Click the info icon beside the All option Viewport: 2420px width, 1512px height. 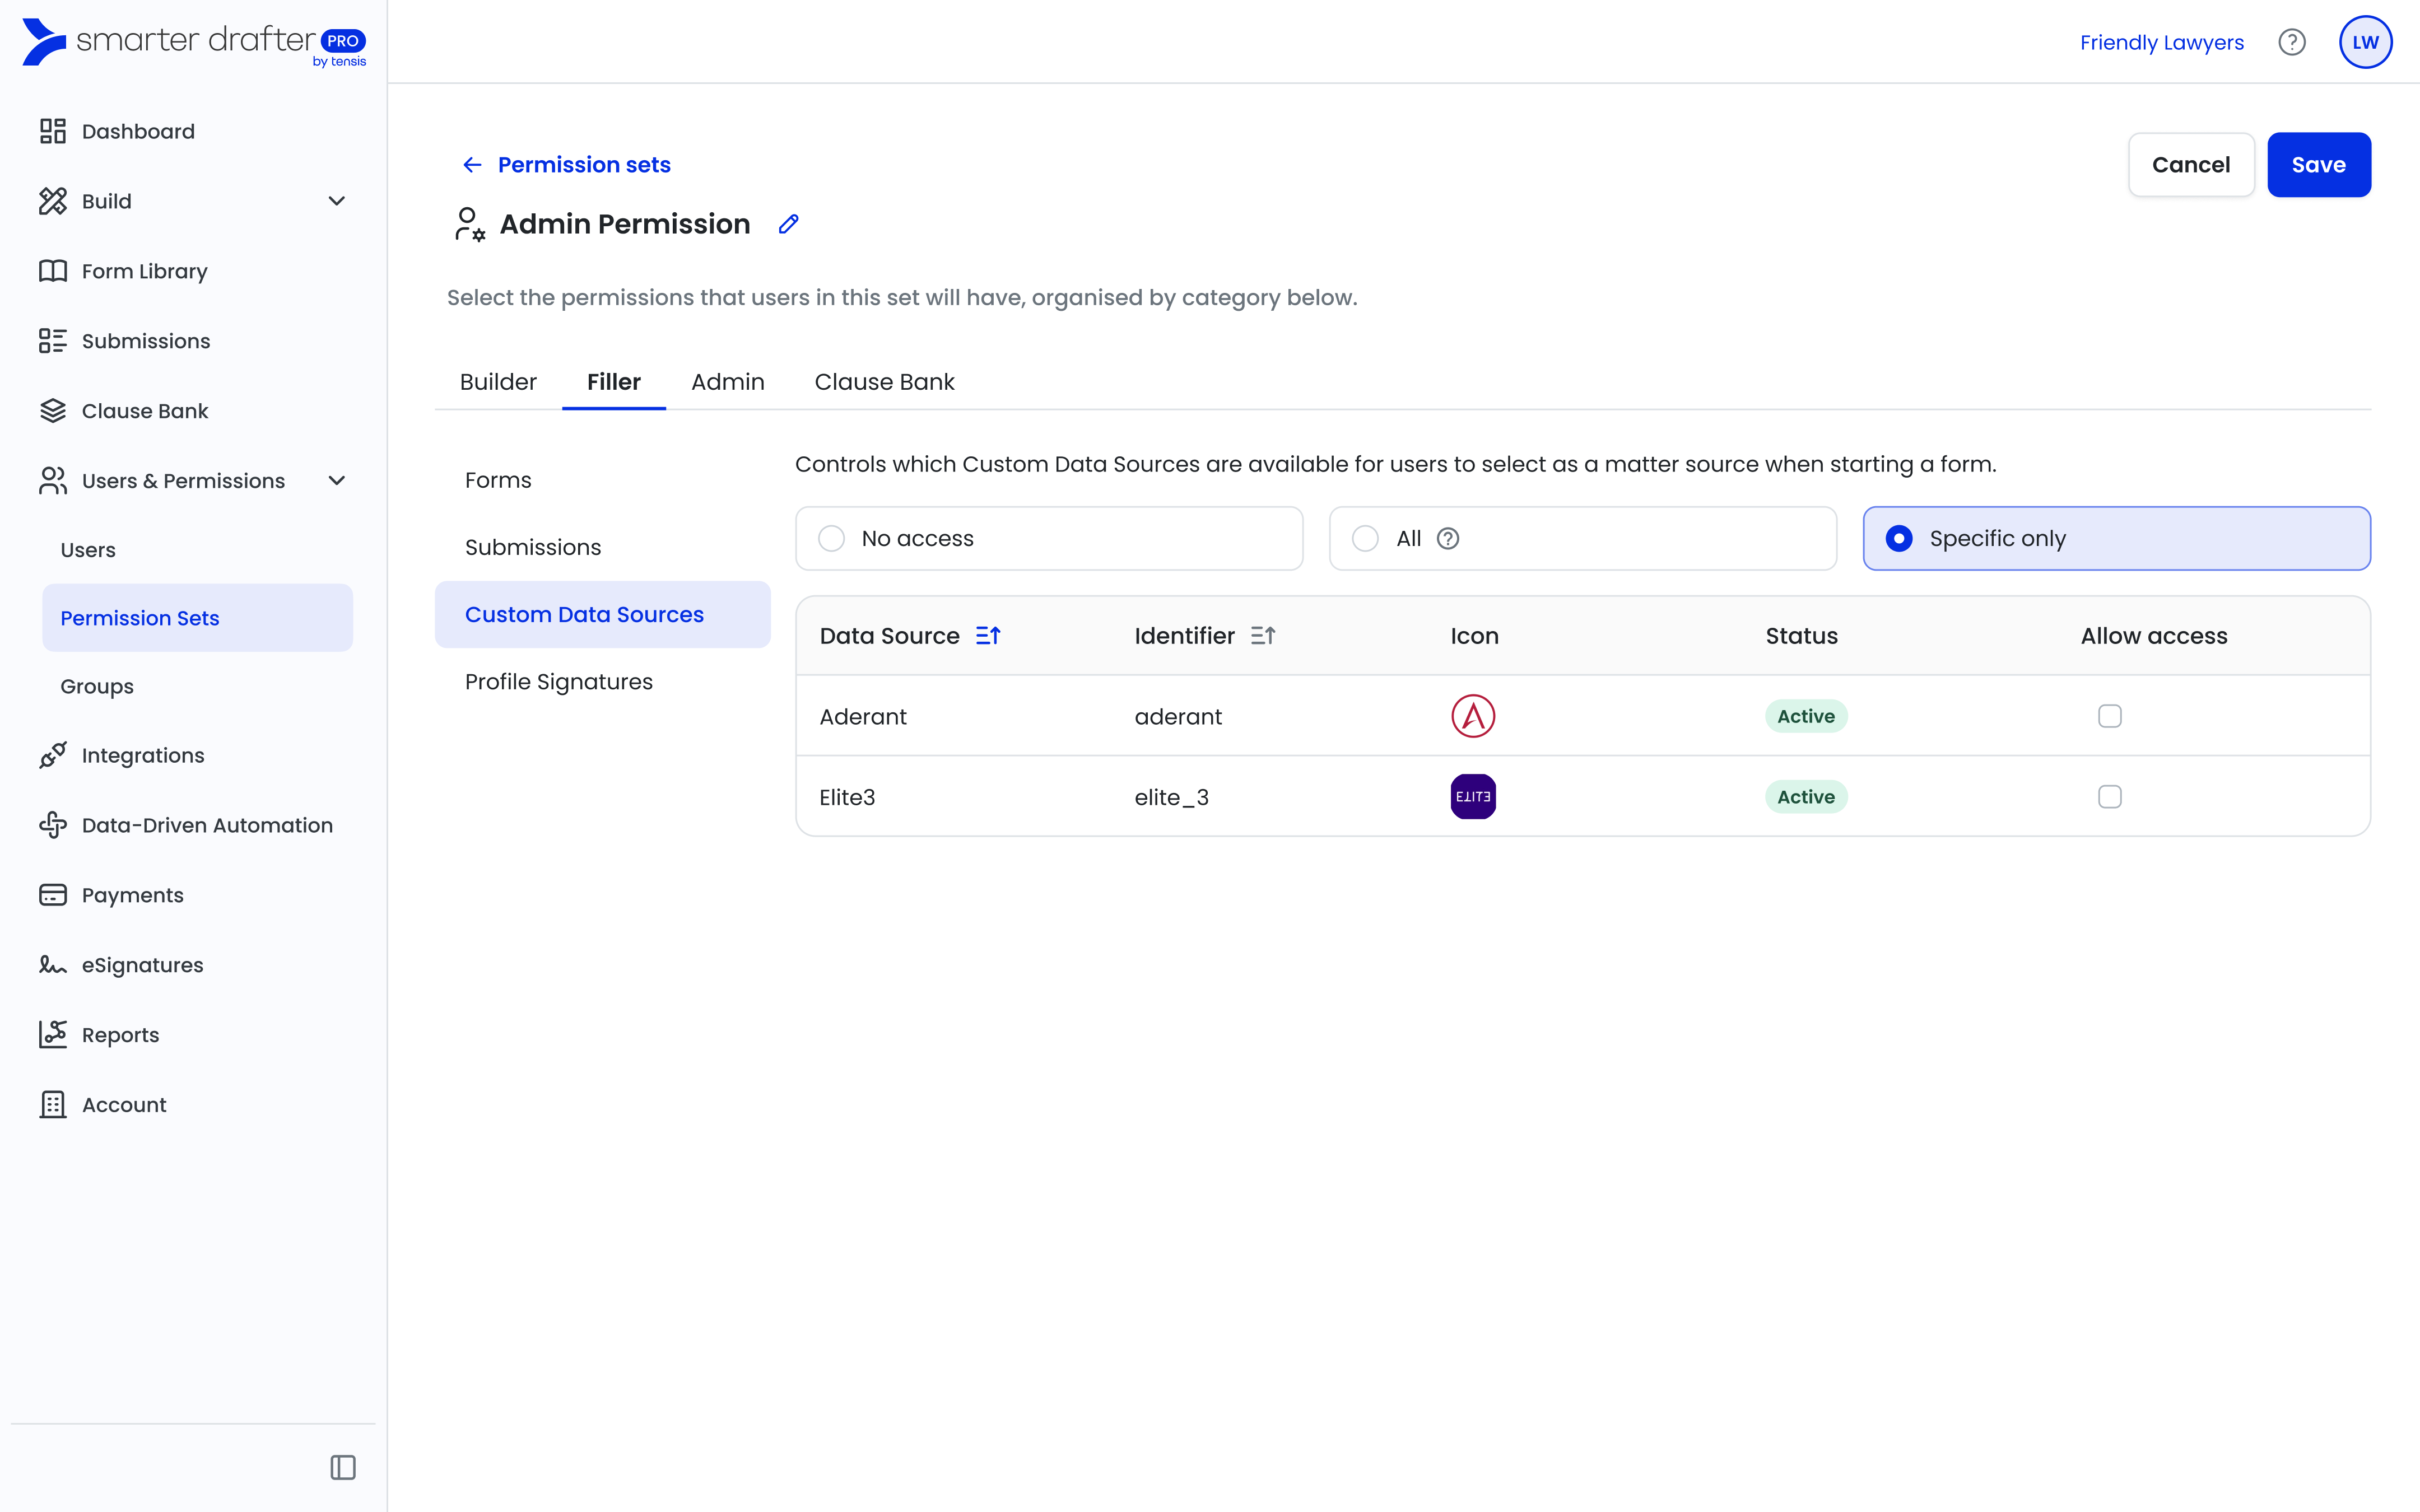[x=1447, y=539]
